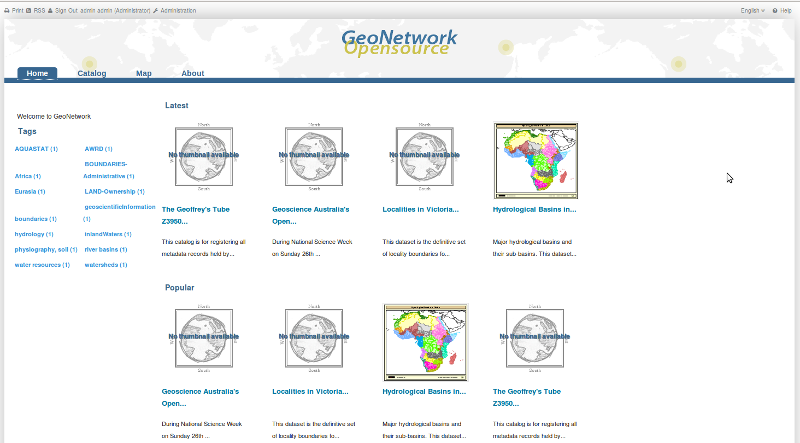Click the Help question-mark icon
800x443 pixels.
774,10
